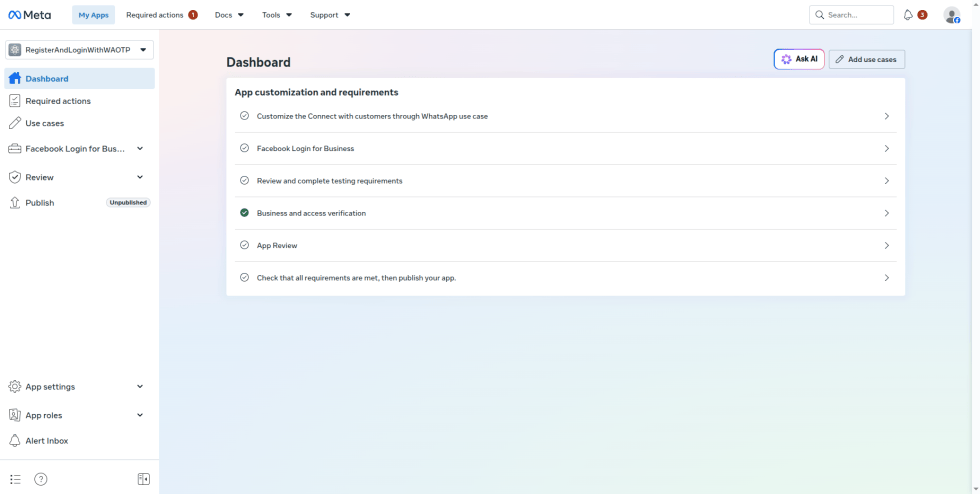Select Use cases in the sidebar
The height and width of the screenshot is (494, 980).
(x=79, y=123)
